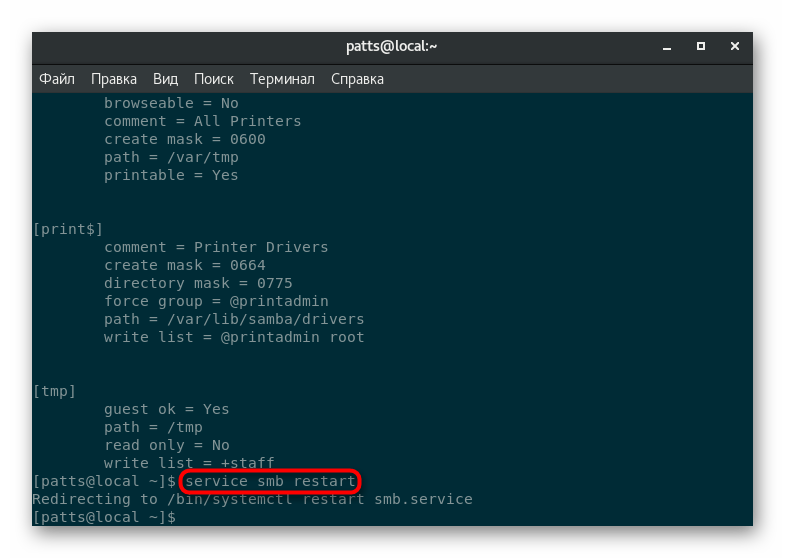Viewport: 785px width, 558px height.
Task: Open the Файл menu
Action: (x=57, y=79)
